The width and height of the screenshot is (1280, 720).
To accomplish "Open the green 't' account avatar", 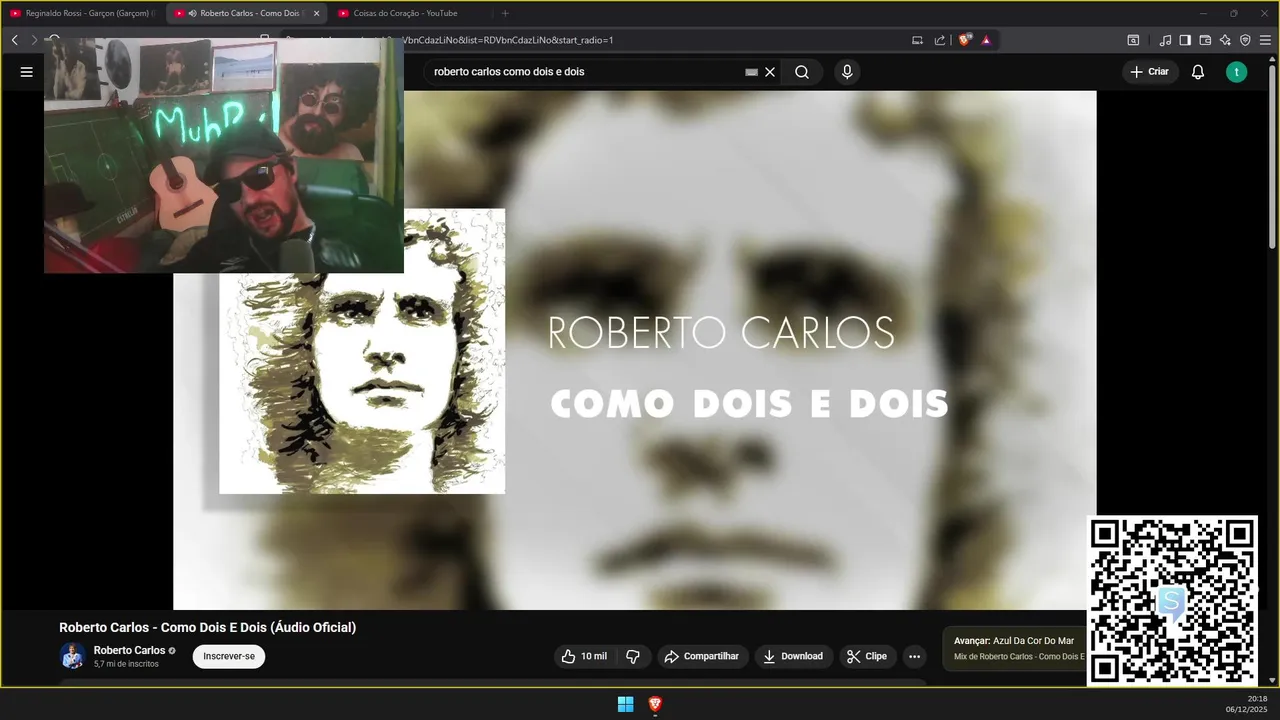I will (x=1237, y=72).
